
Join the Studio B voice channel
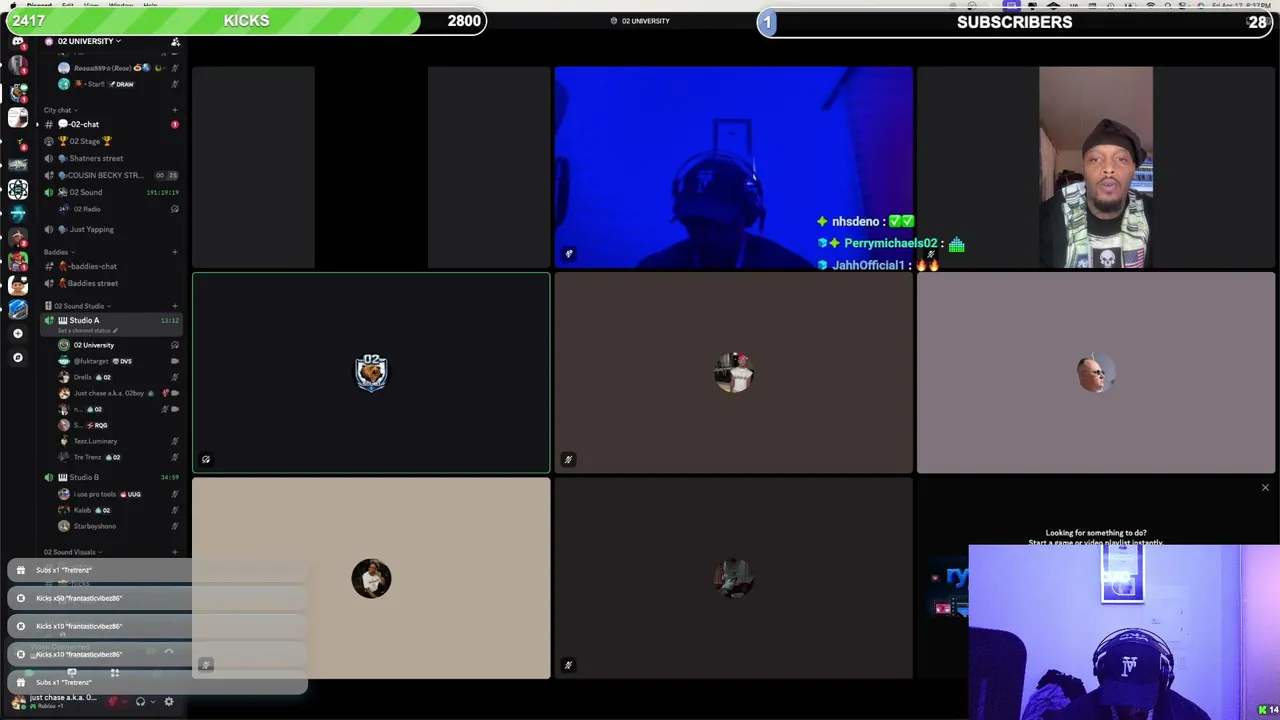click(x=110, y=477)
